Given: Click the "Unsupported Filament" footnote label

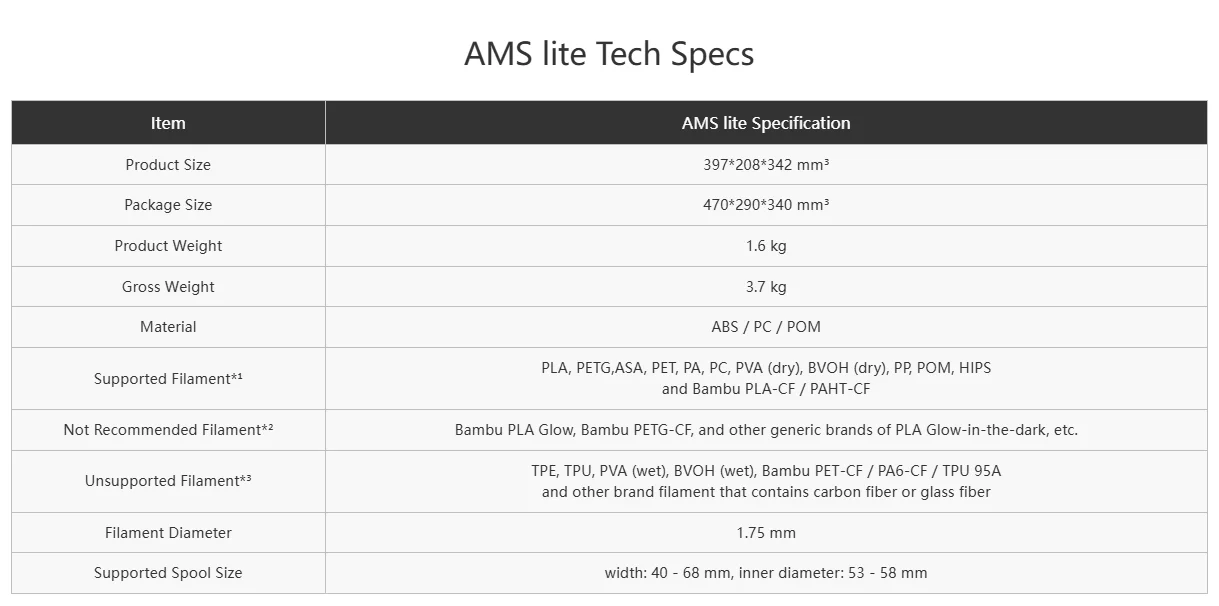Looking at the screenshot, I should [168, 481].
